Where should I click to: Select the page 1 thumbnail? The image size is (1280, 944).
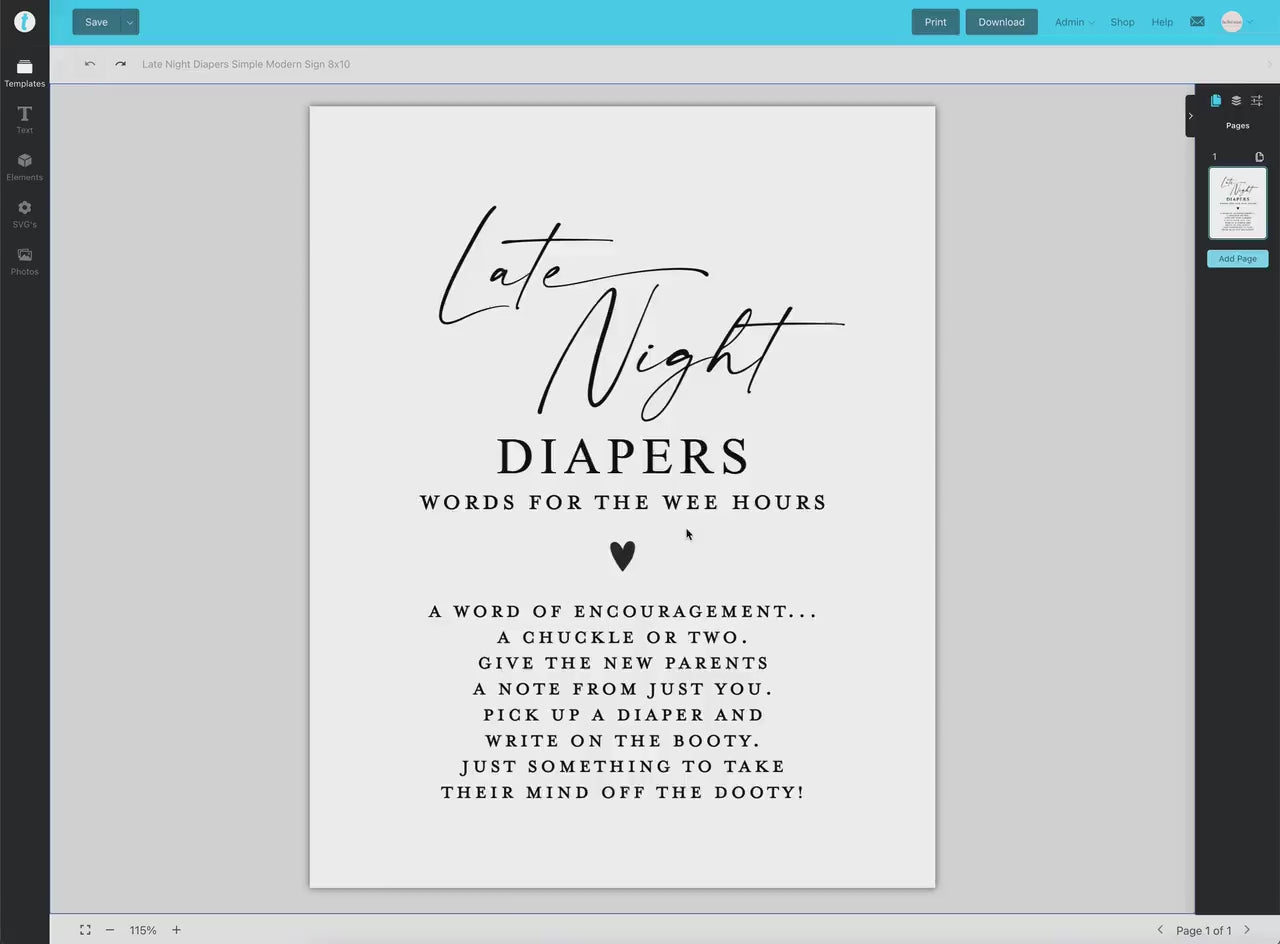coord(1238,203)
